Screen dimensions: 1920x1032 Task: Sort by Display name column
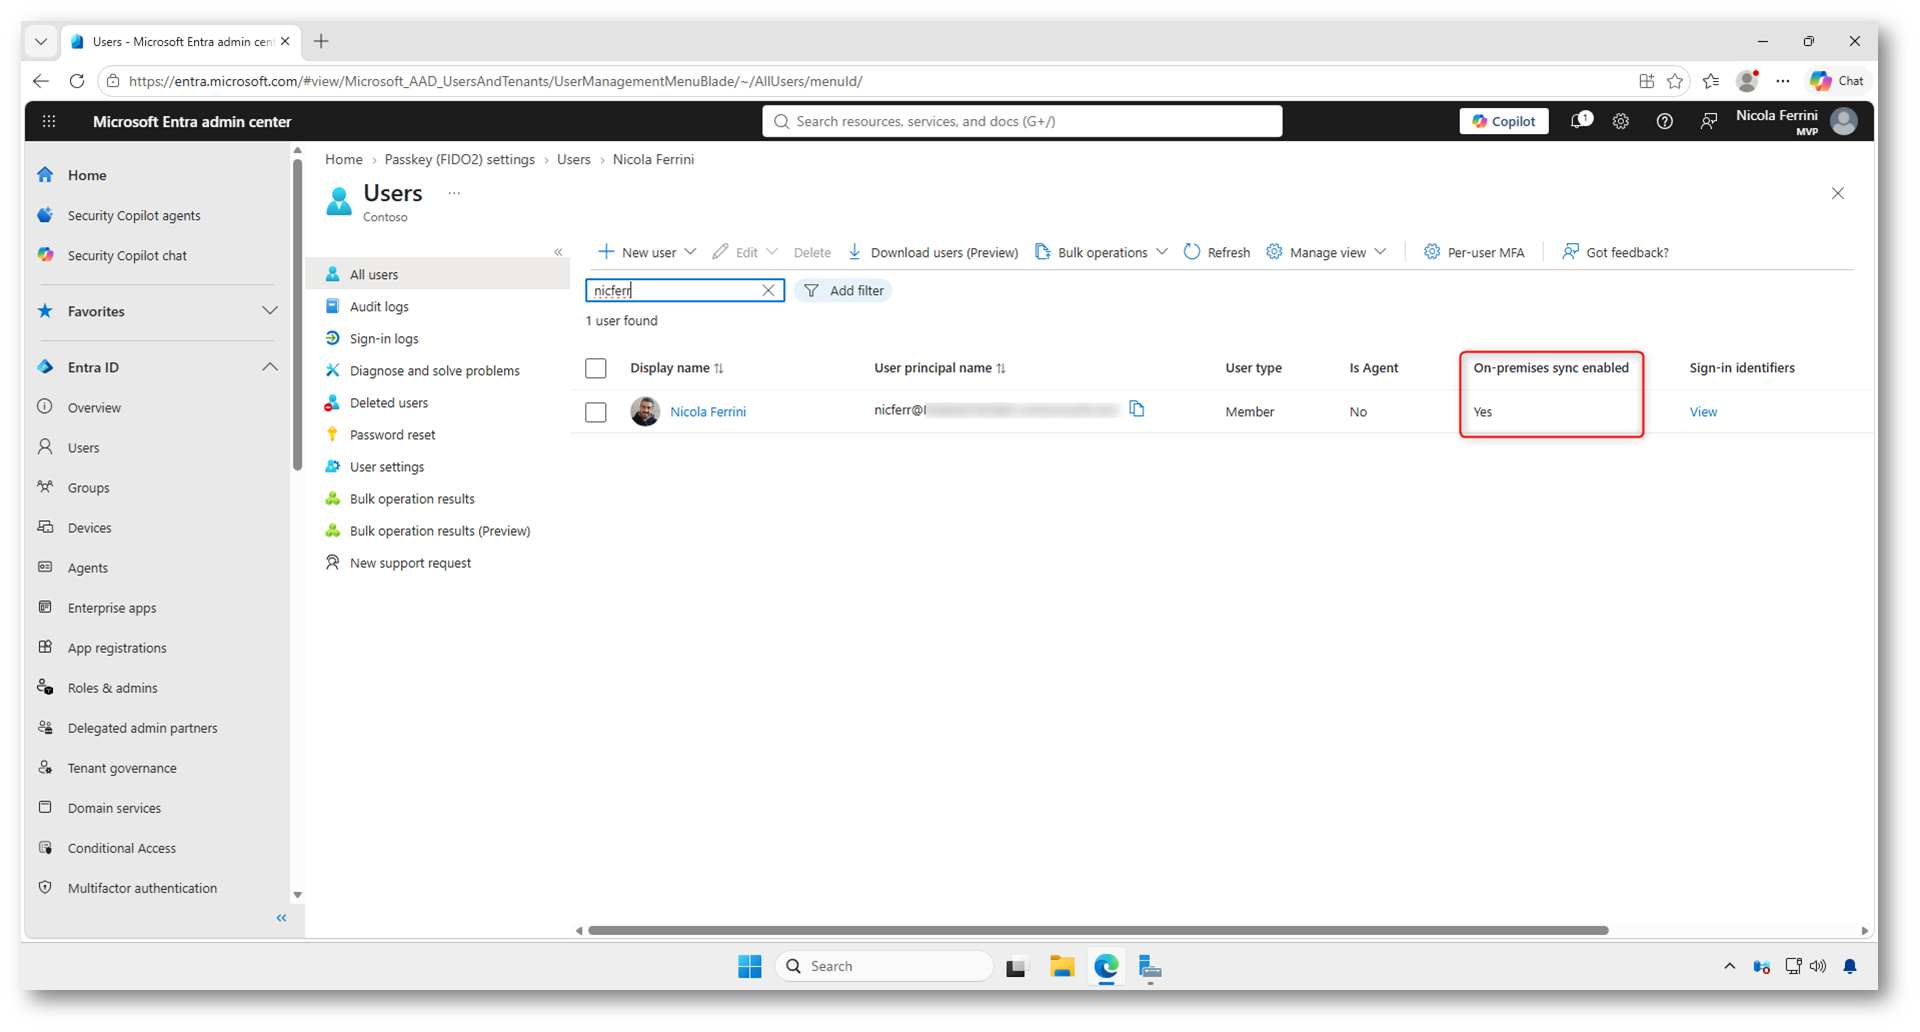pyautogui.click(x=677, y=368)
